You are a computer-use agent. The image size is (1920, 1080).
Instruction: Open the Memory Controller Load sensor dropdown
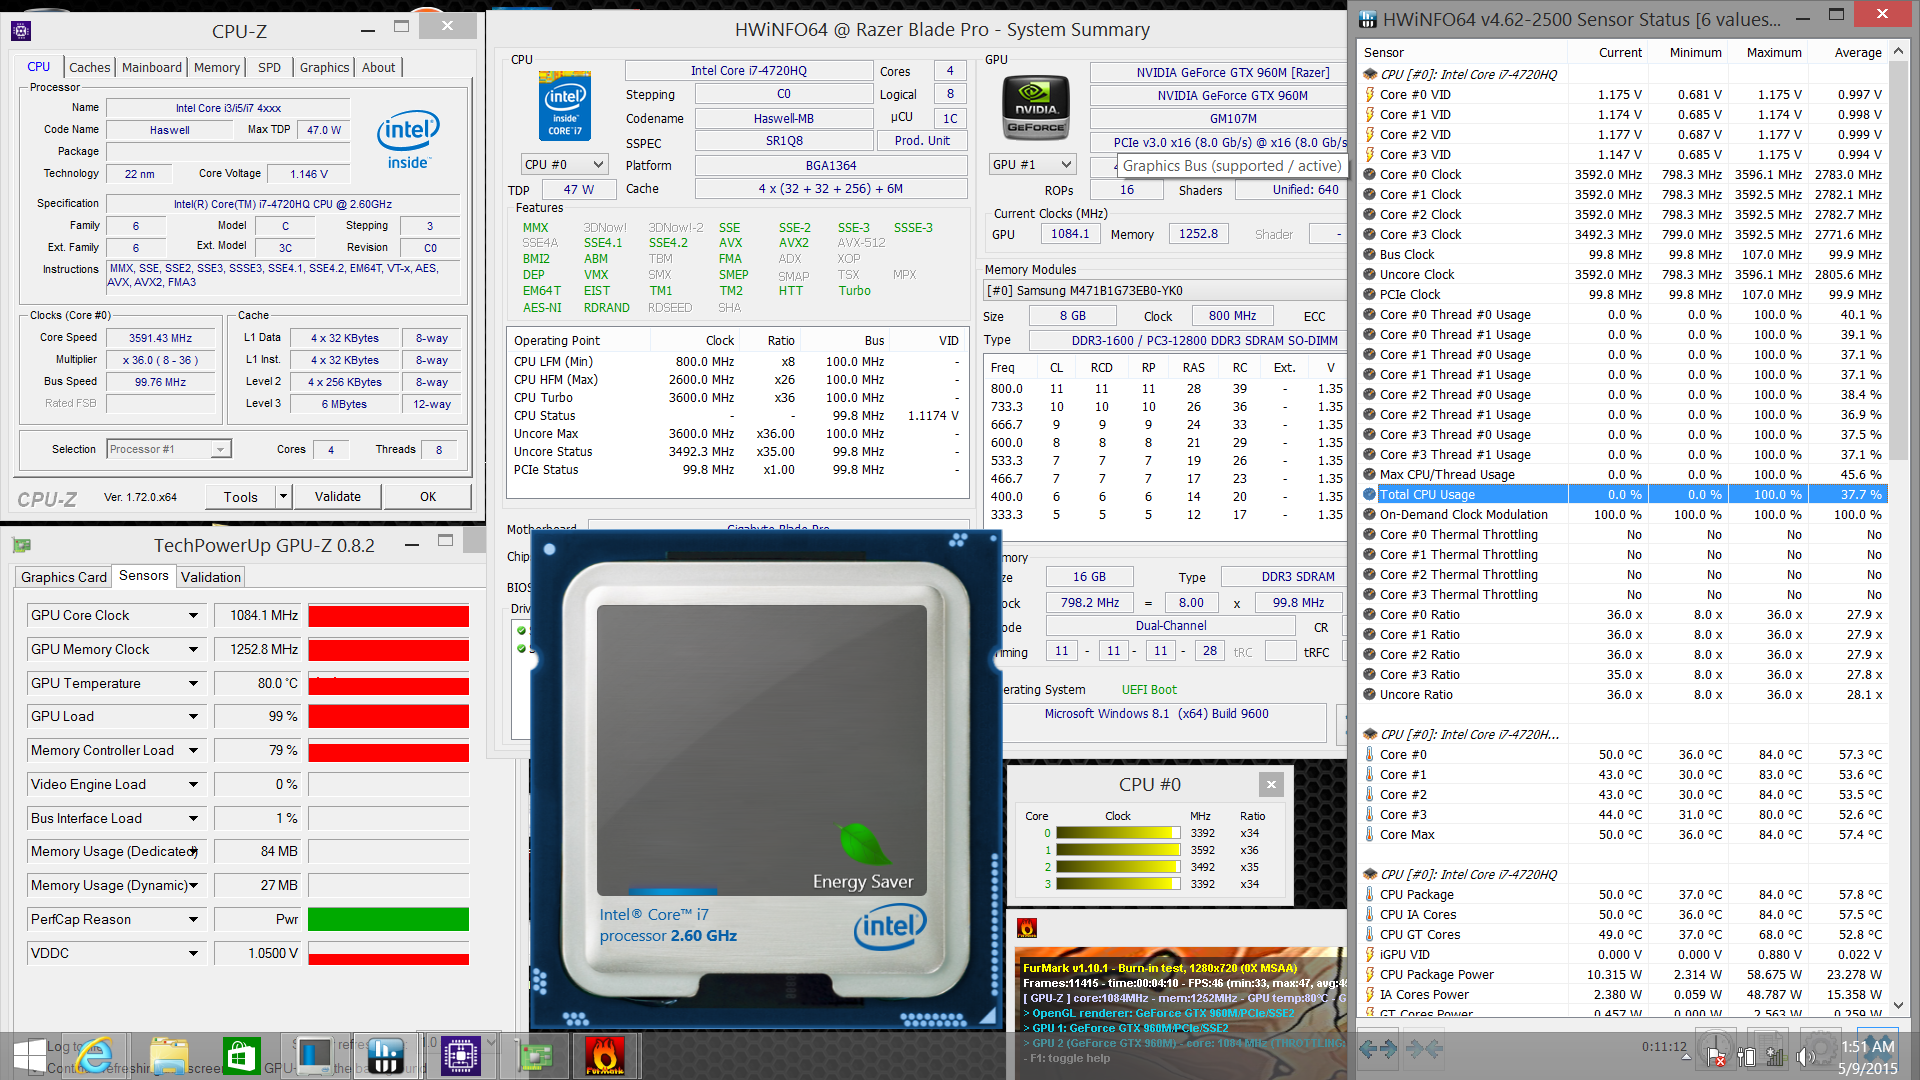193,750
